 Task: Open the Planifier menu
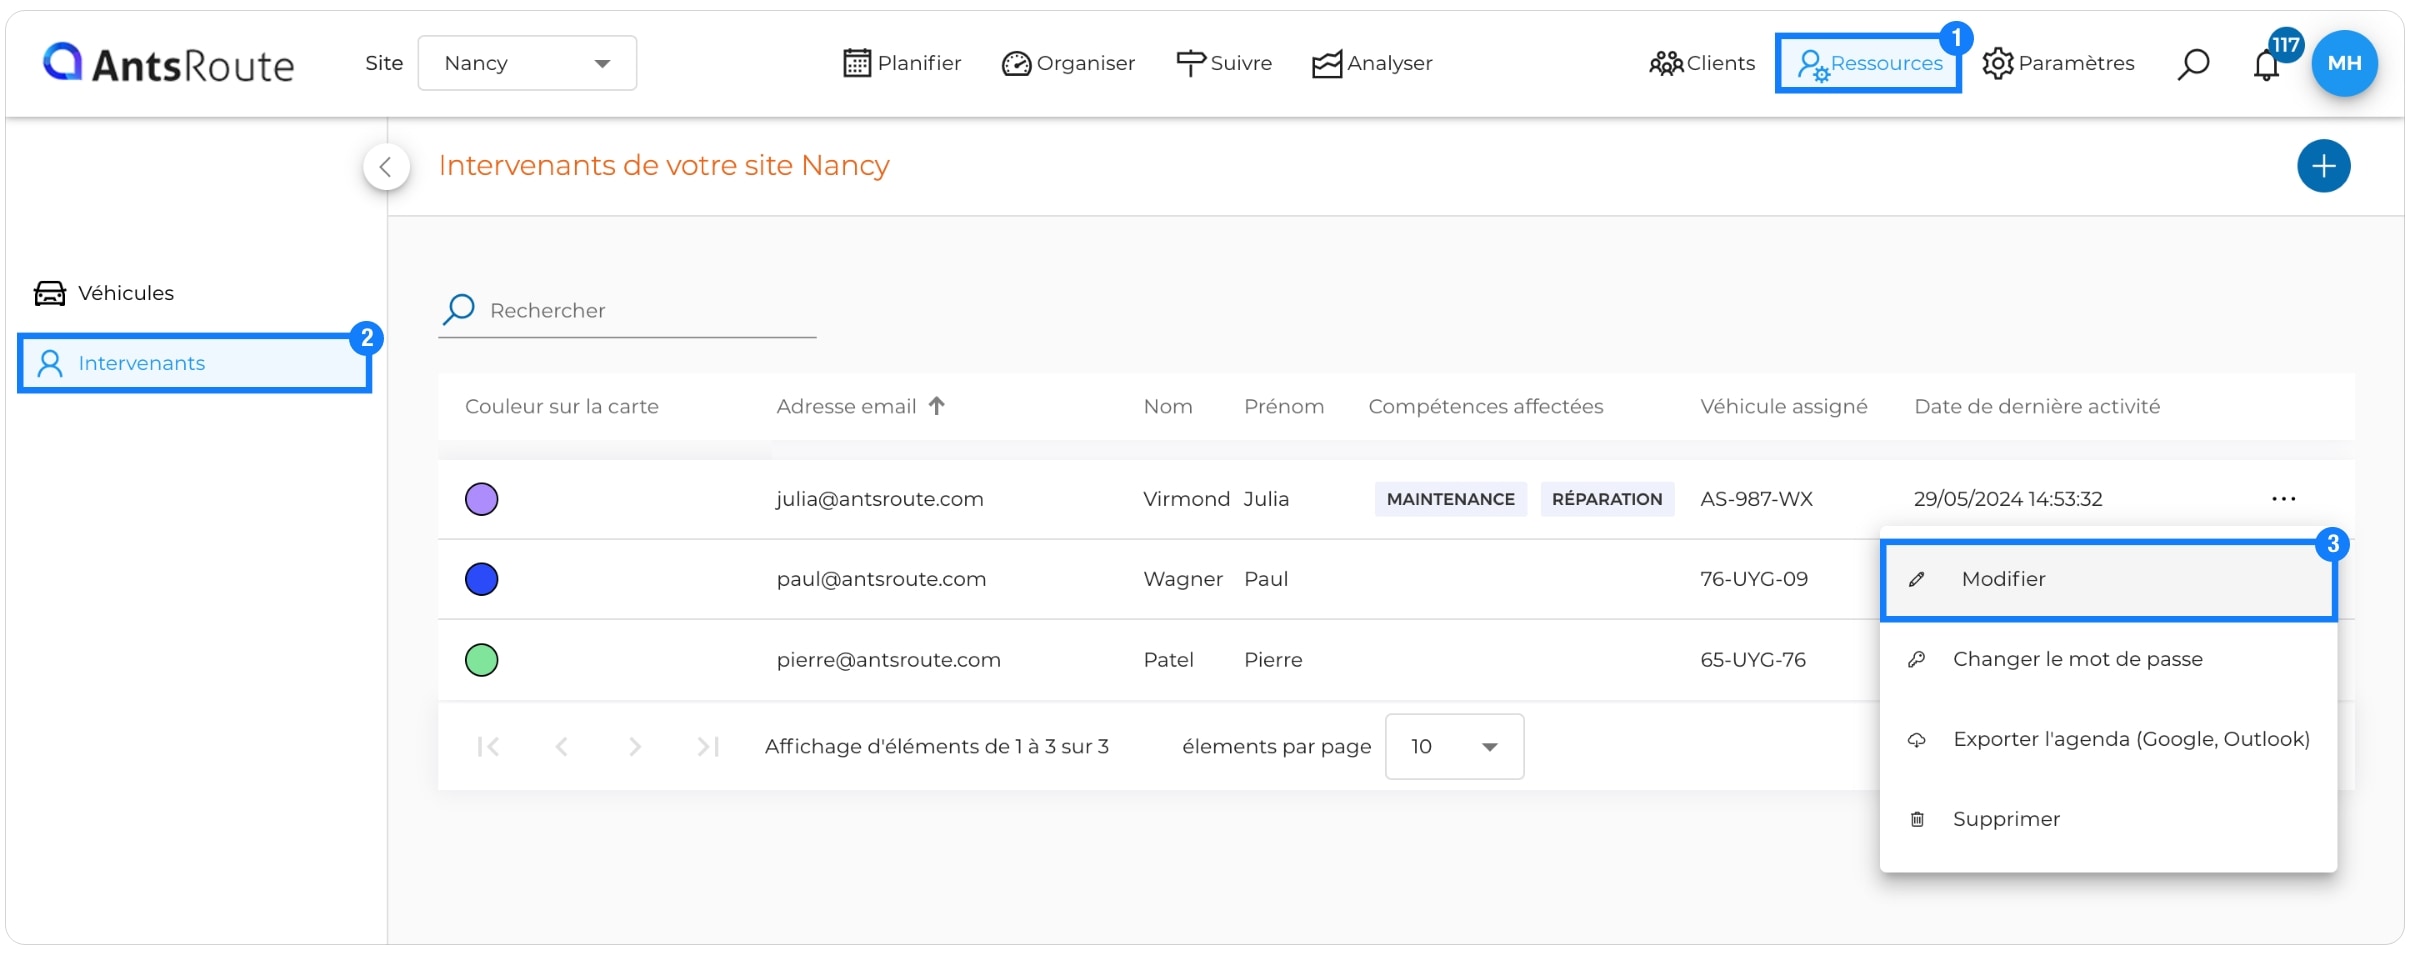902,63
